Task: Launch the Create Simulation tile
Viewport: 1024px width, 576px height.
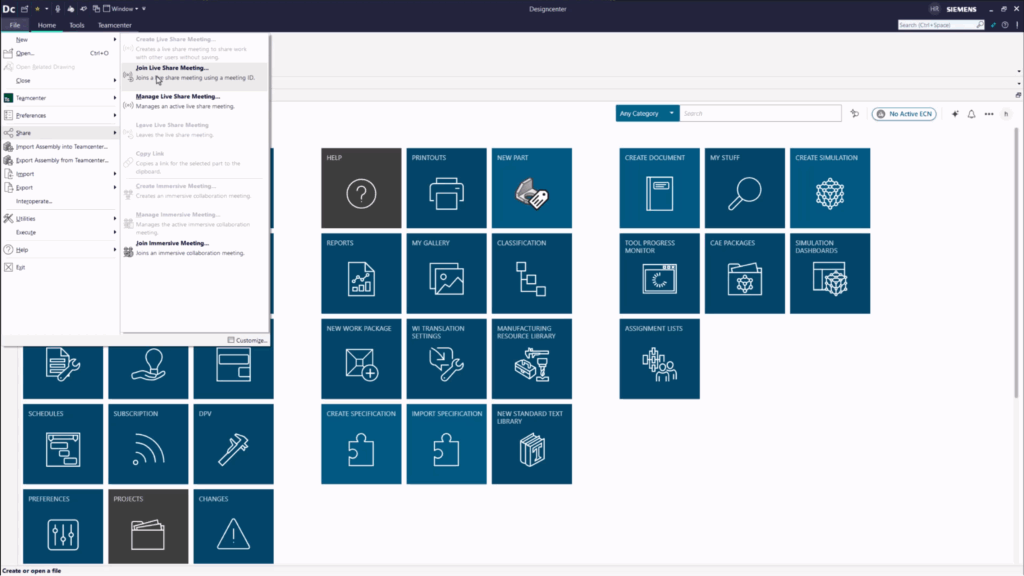Action: 829,188
